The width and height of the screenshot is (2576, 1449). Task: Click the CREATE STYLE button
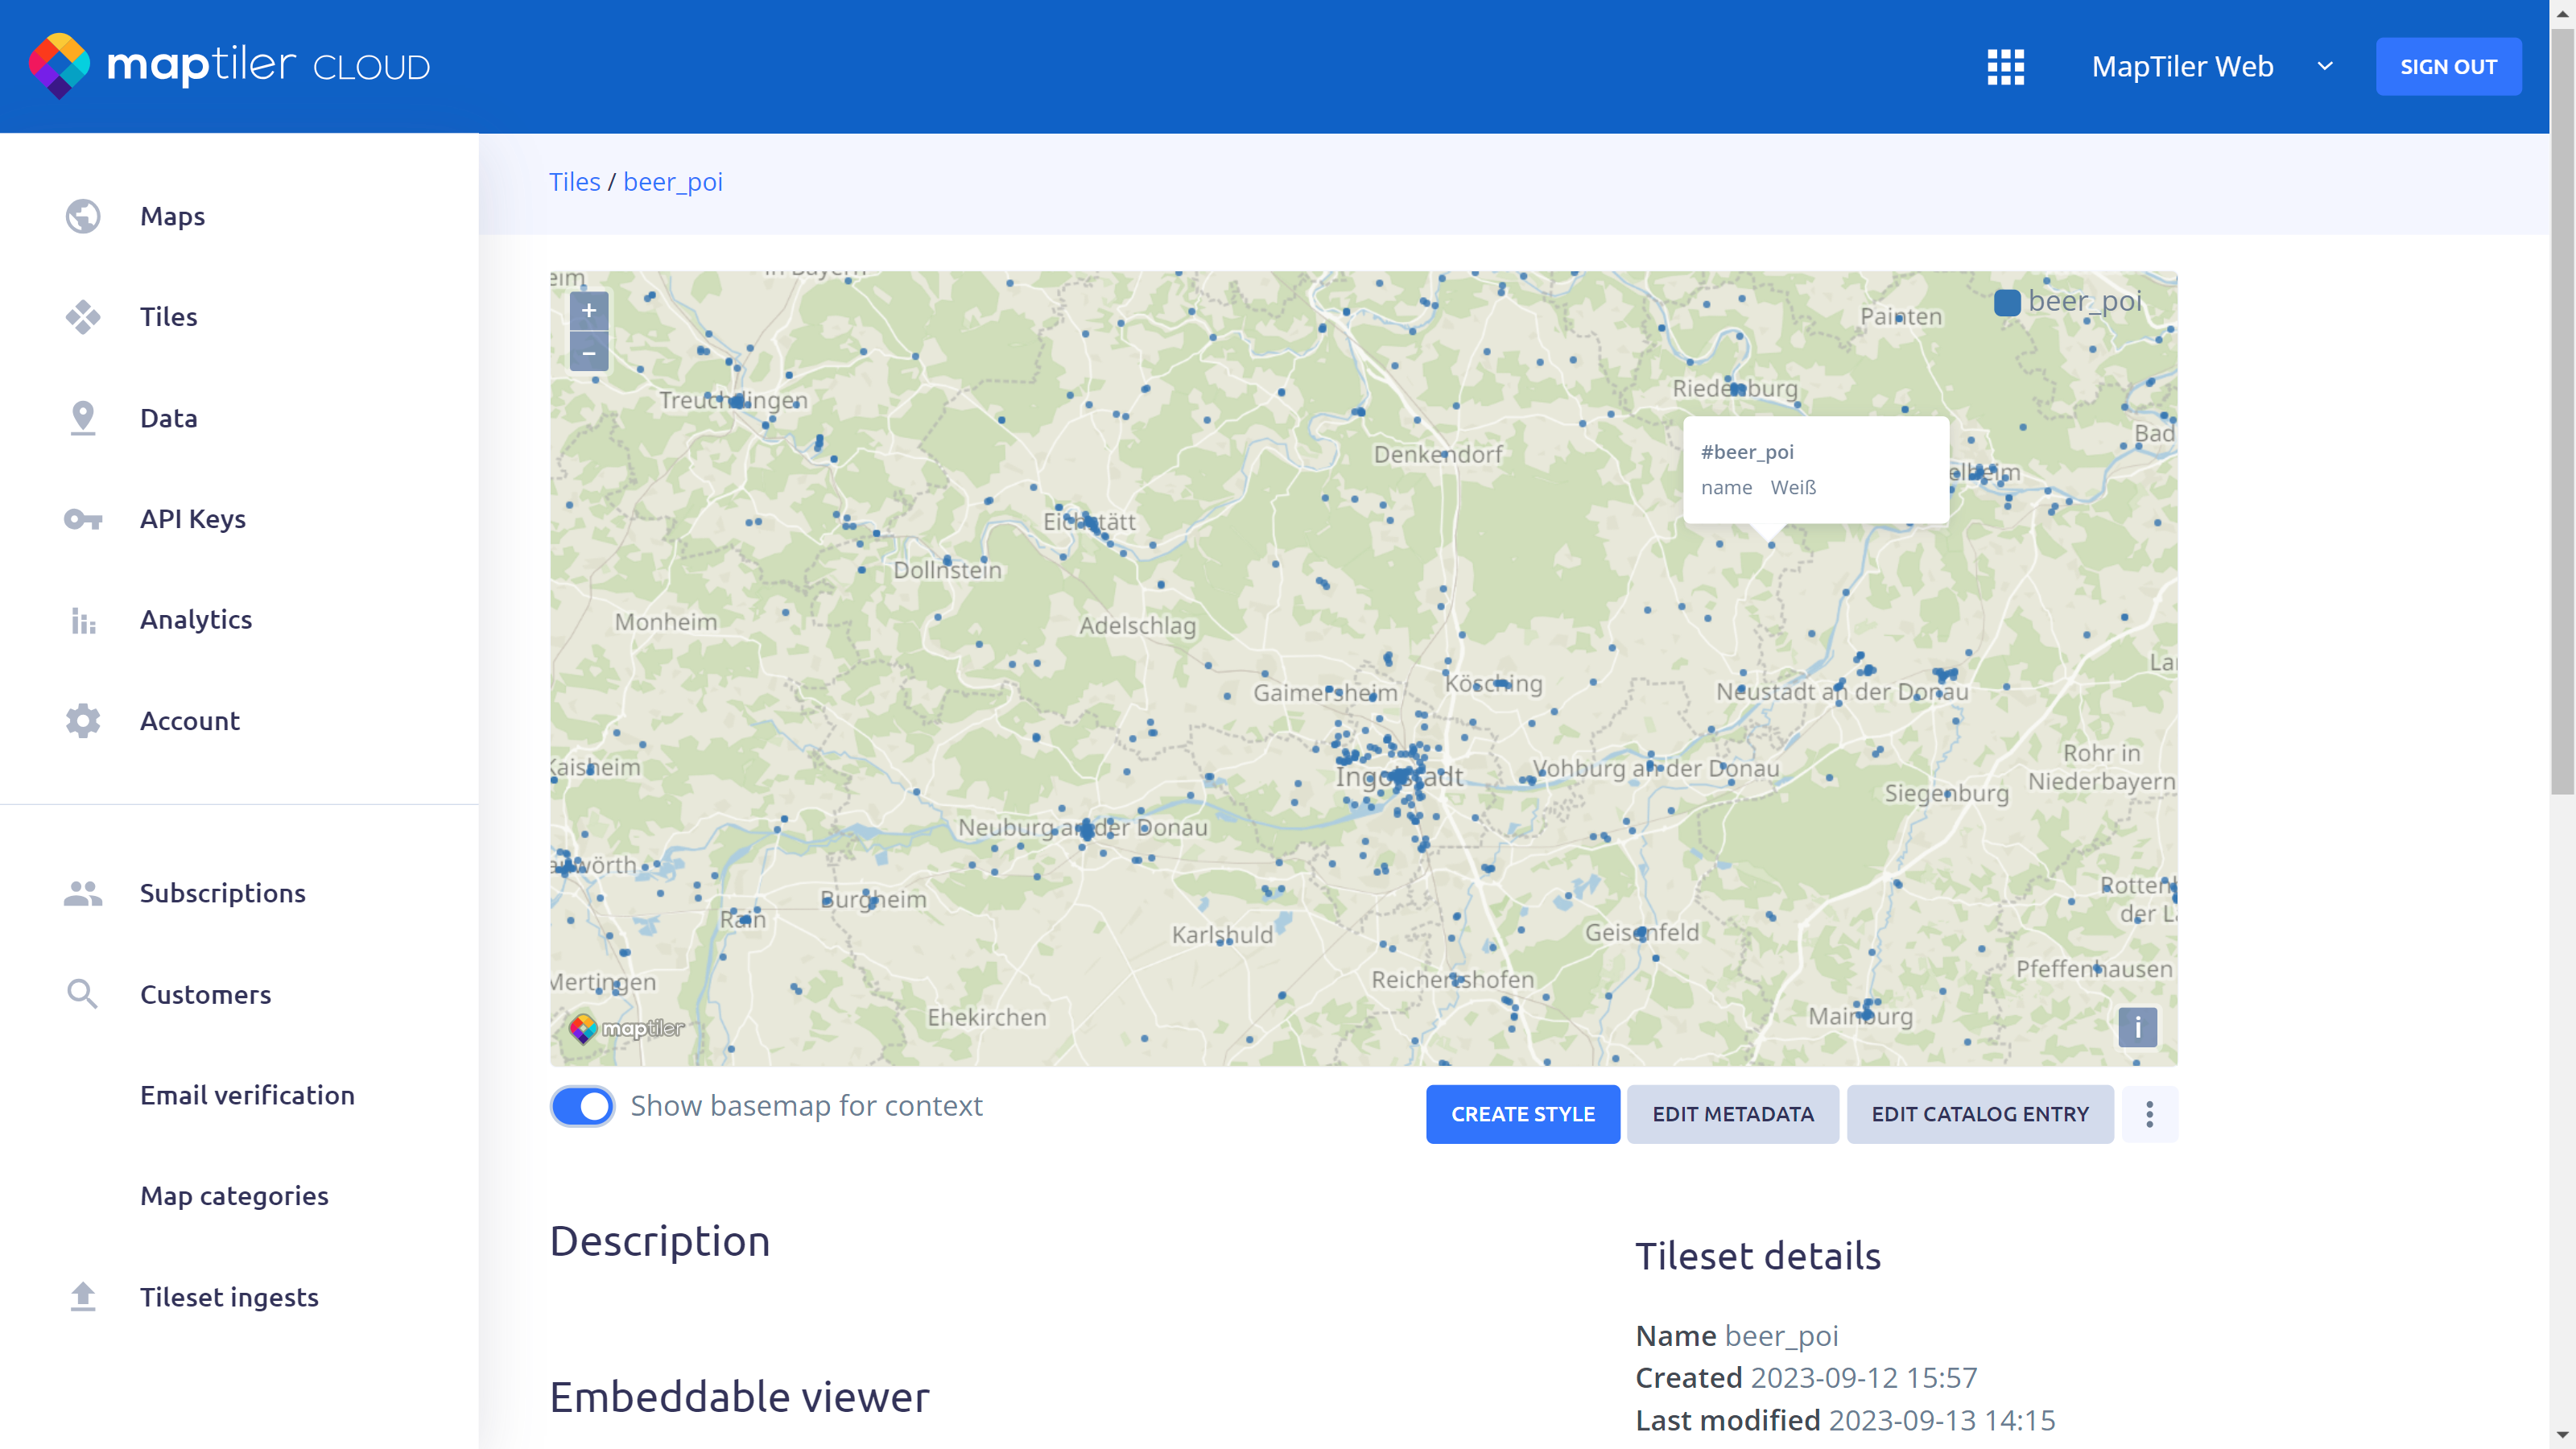(1523, 1113)
